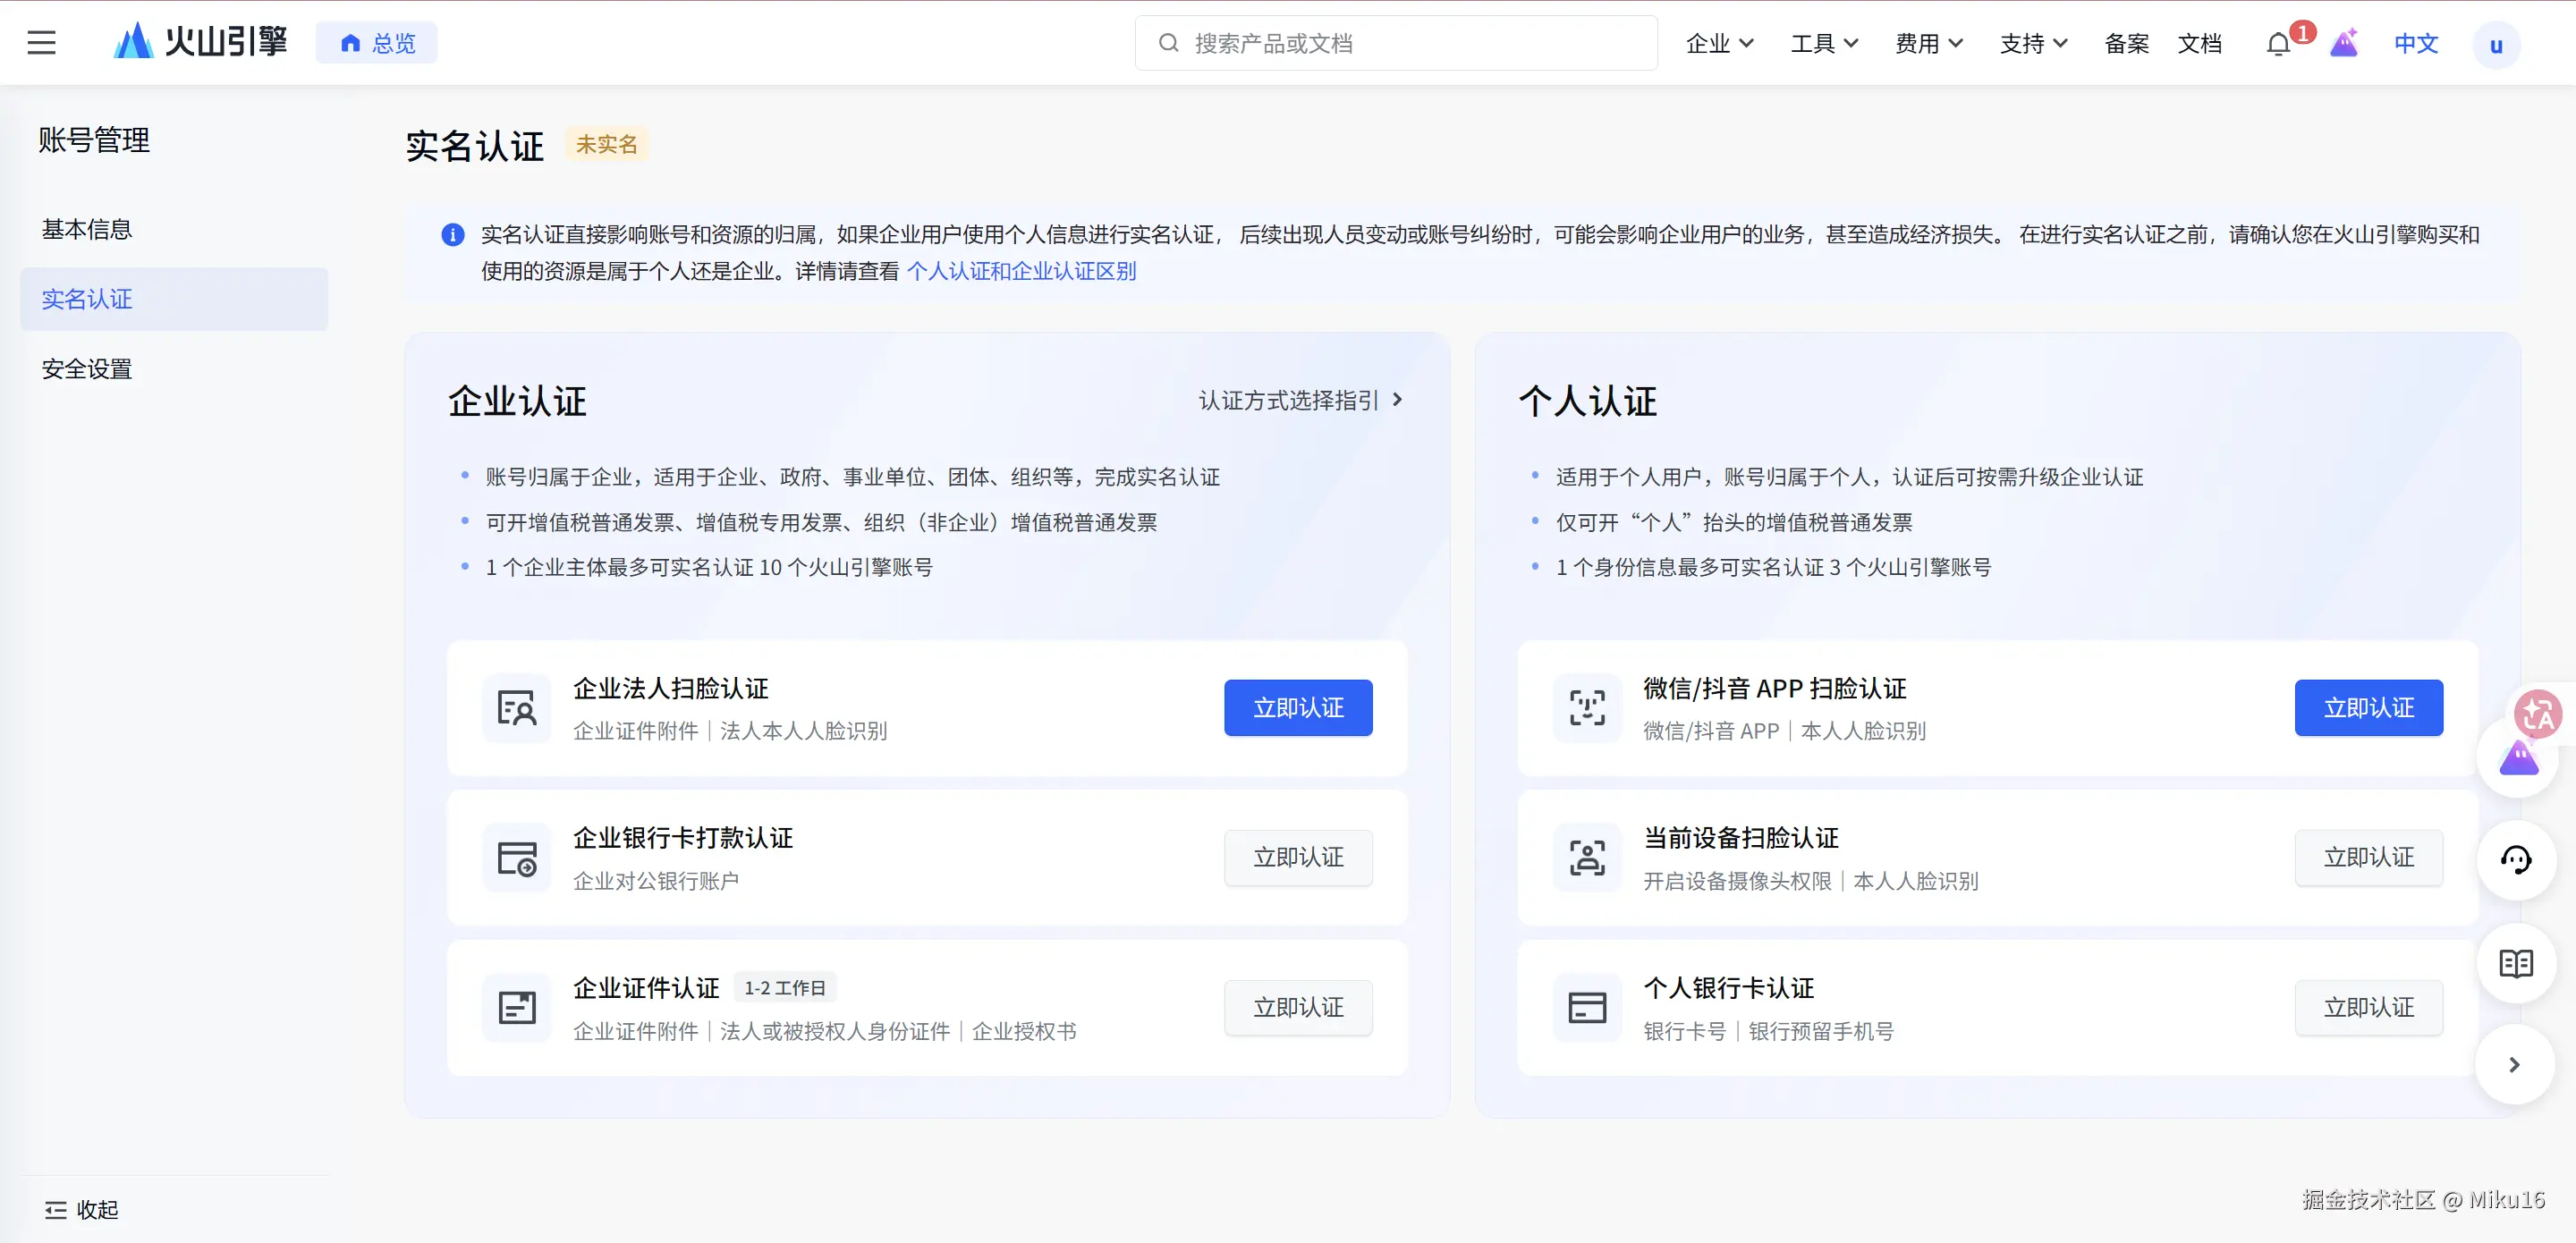Expand the 工具 dropdown menu
The width and height of the screenshot is (2576, 1243).
coord(1824,43)
